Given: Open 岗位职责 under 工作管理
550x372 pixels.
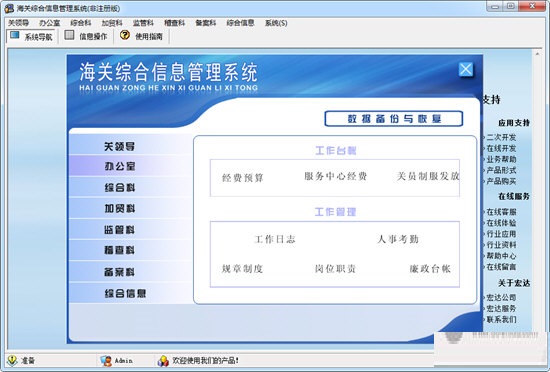Looking at the screenshot, I should [335, 269].
